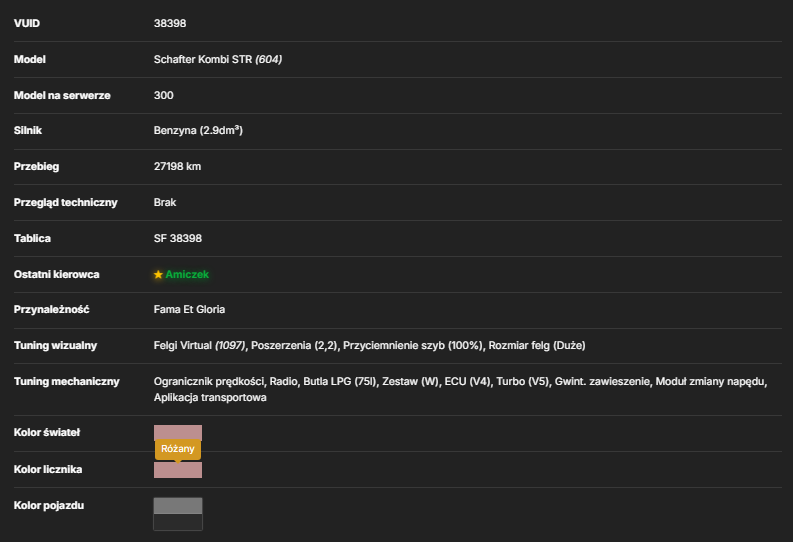Click the Kolor licznika label
The image size is (793, 542).
[48, 469]
